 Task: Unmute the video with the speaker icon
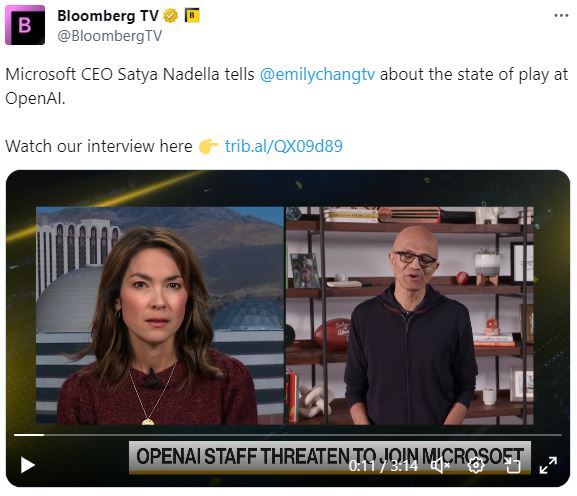click(440, 465)
